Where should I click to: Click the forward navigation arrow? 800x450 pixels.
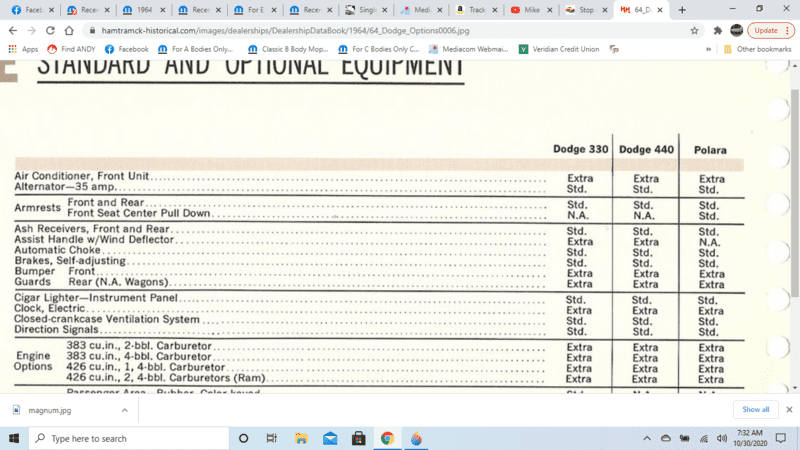point(32,31)
